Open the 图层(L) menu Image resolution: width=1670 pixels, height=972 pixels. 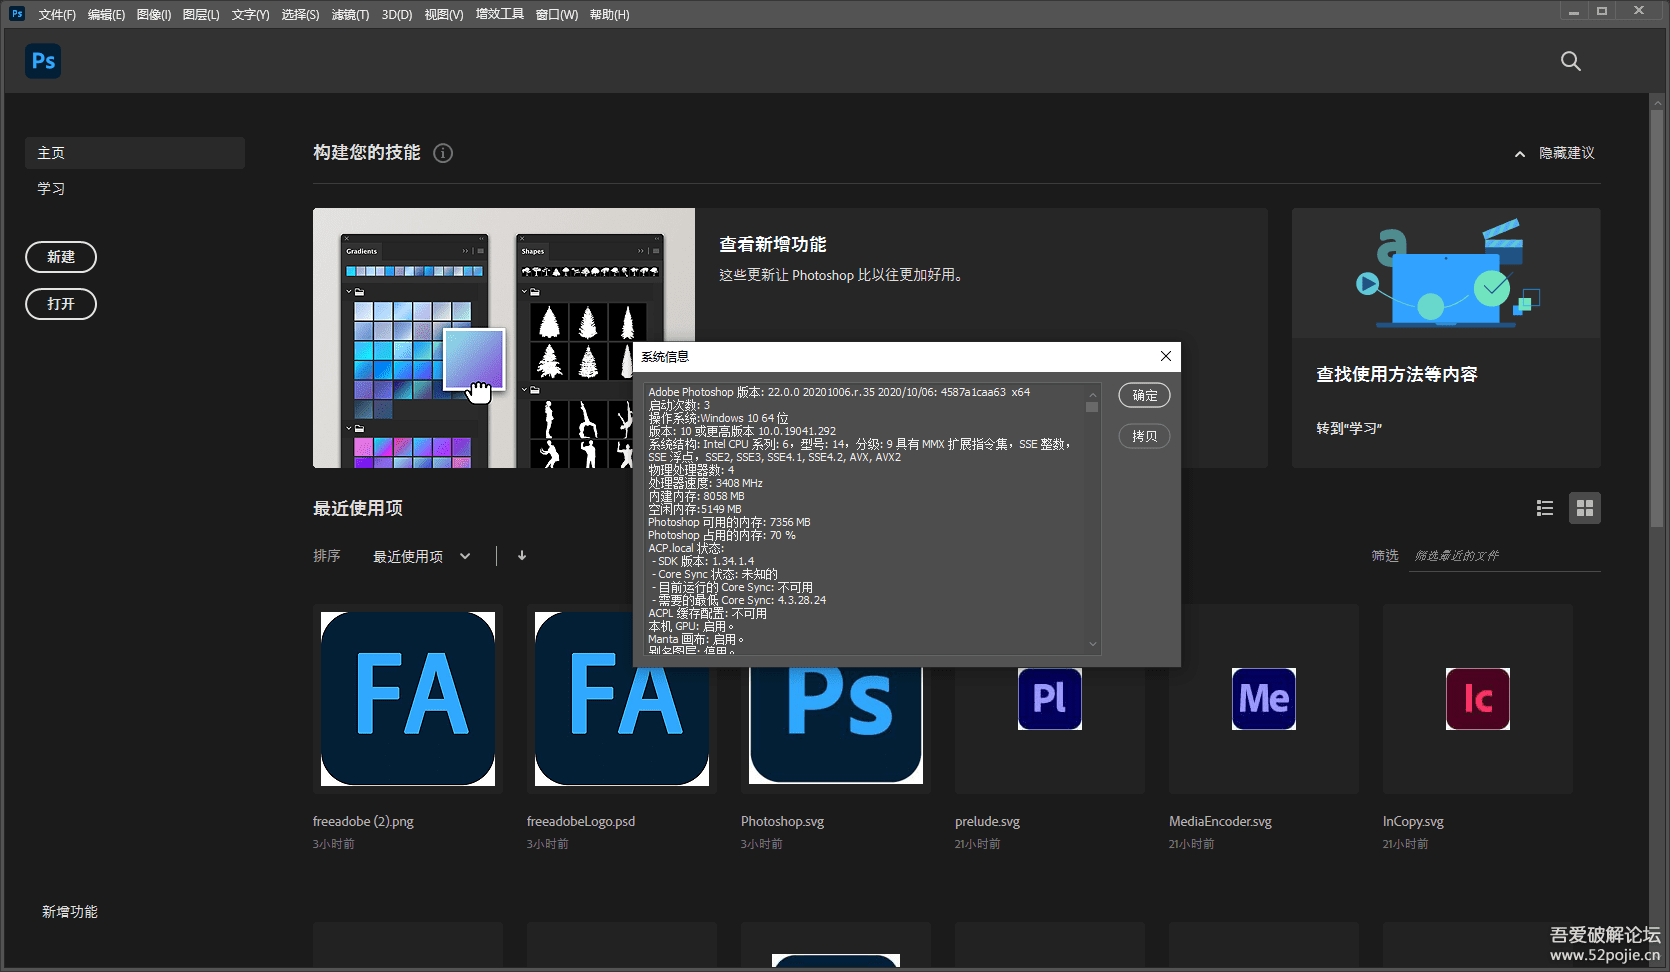point(201,14)
